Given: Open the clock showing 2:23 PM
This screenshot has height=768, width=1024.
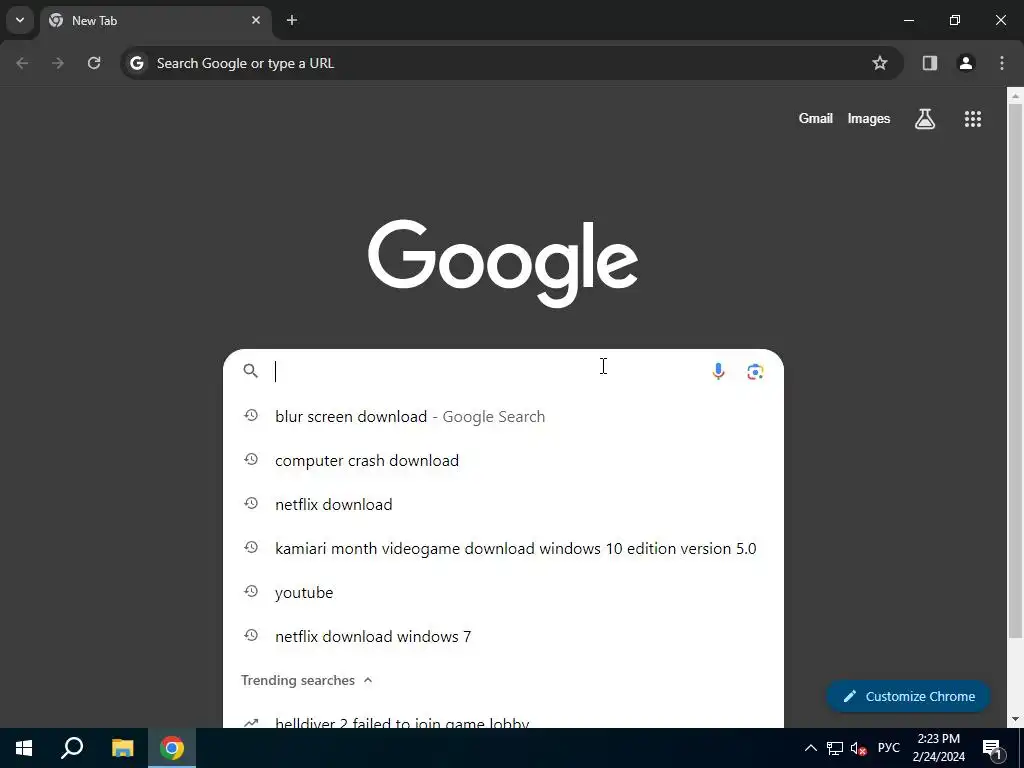Looking at the screenshot, I should coord(938,748).
